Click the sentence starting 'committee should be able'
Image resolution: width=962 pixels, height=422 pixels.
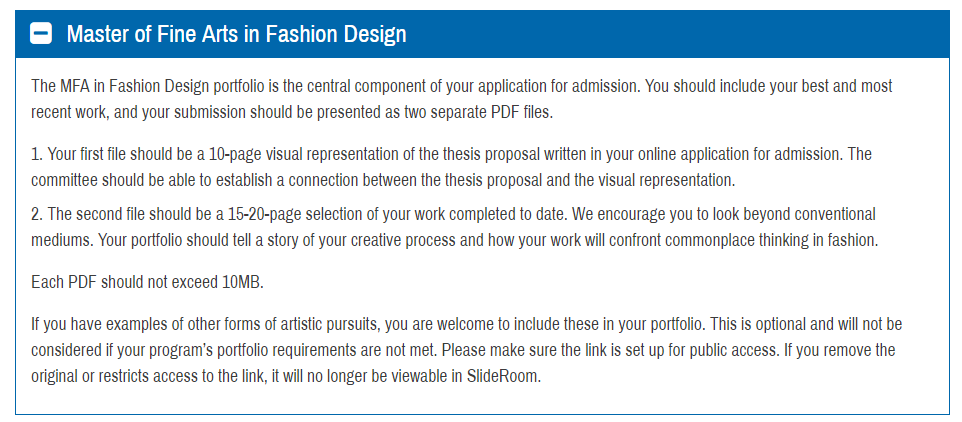pos(383,181)
